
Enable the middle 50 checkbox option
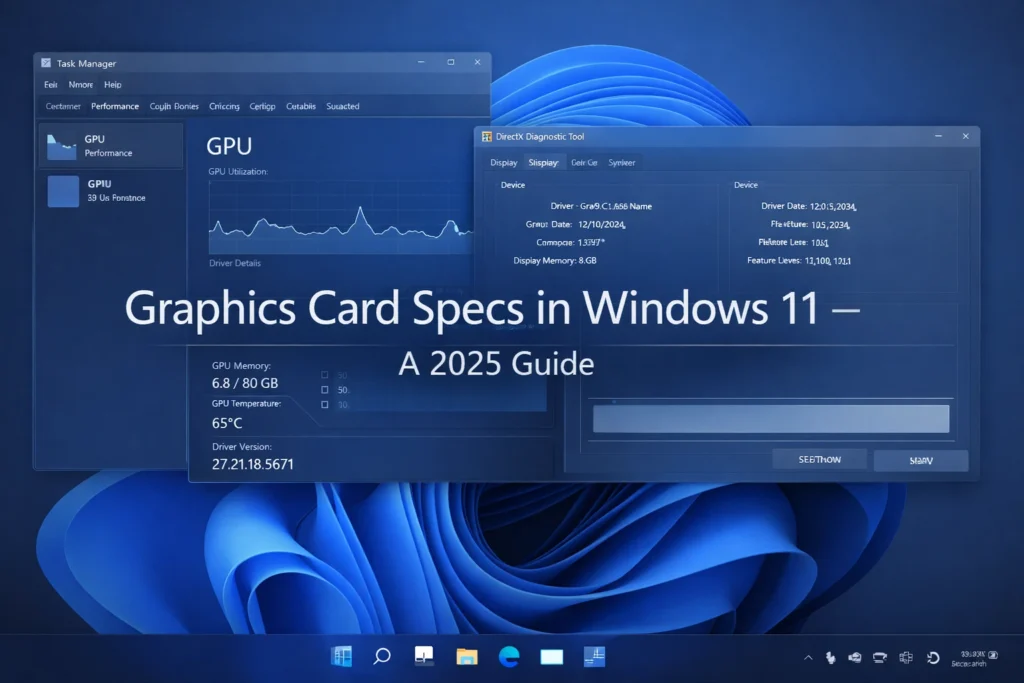pos(324,388)
